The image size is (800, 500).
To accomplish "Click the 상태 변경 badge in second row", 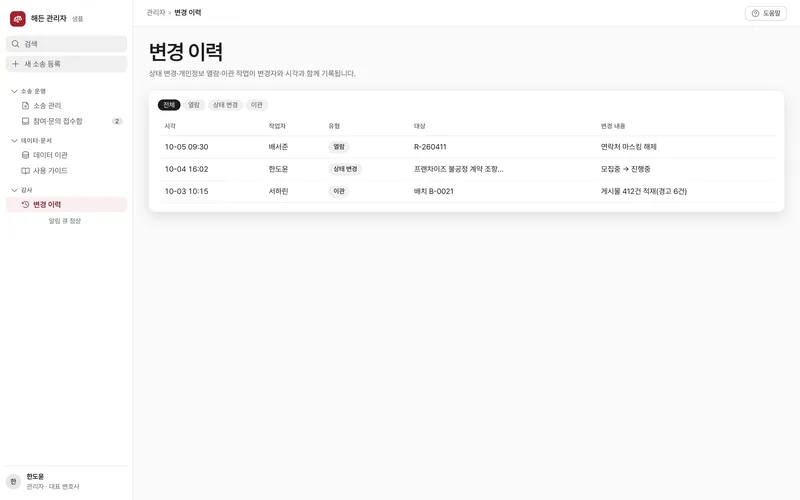I will [345, 169].
